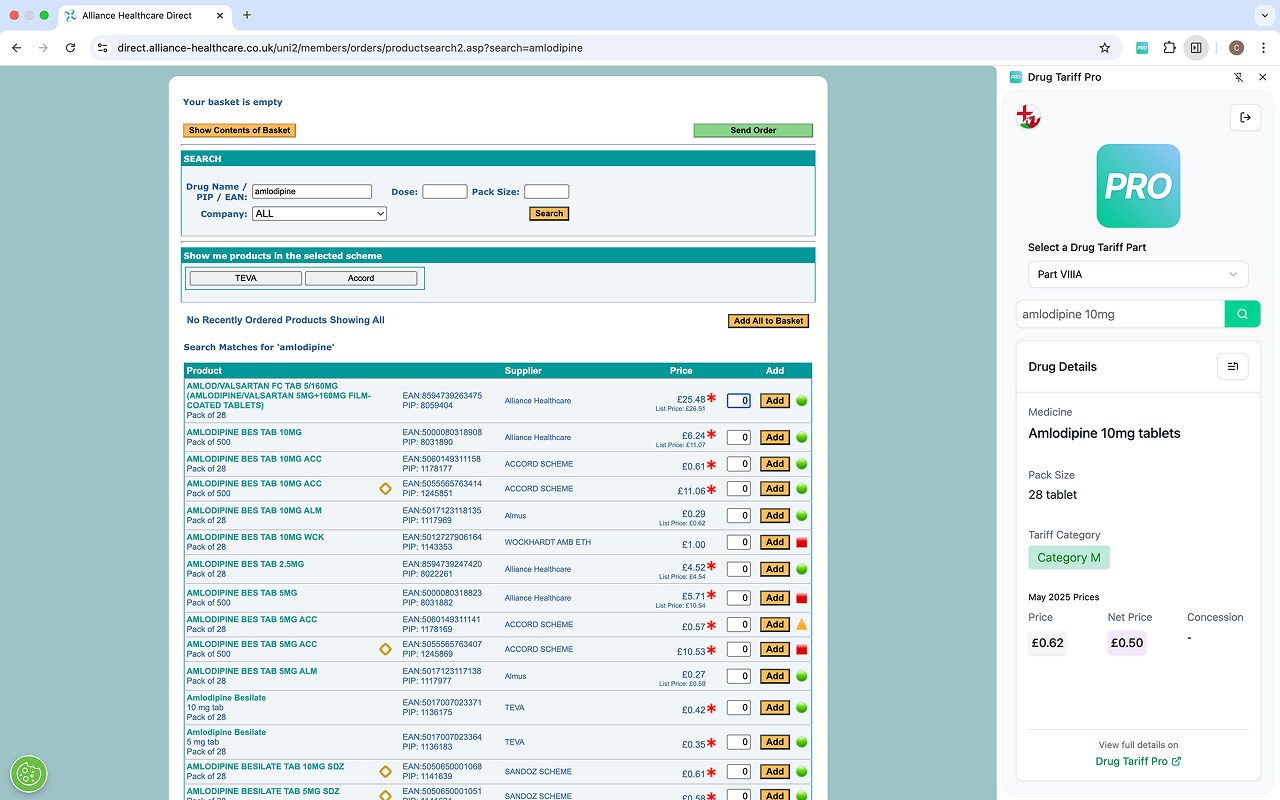
Task: Toggle the browser side panel
Action: point(1195,47)
